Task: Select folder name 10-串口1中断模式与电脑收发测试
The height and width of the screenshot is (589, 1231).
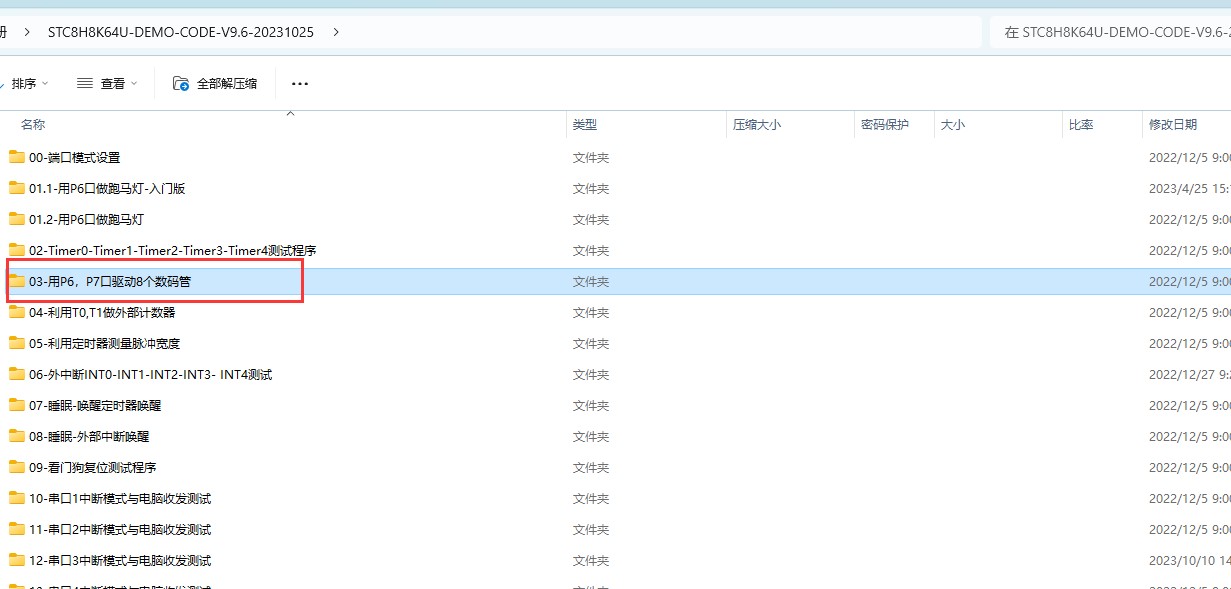Action: pos(120,498)
